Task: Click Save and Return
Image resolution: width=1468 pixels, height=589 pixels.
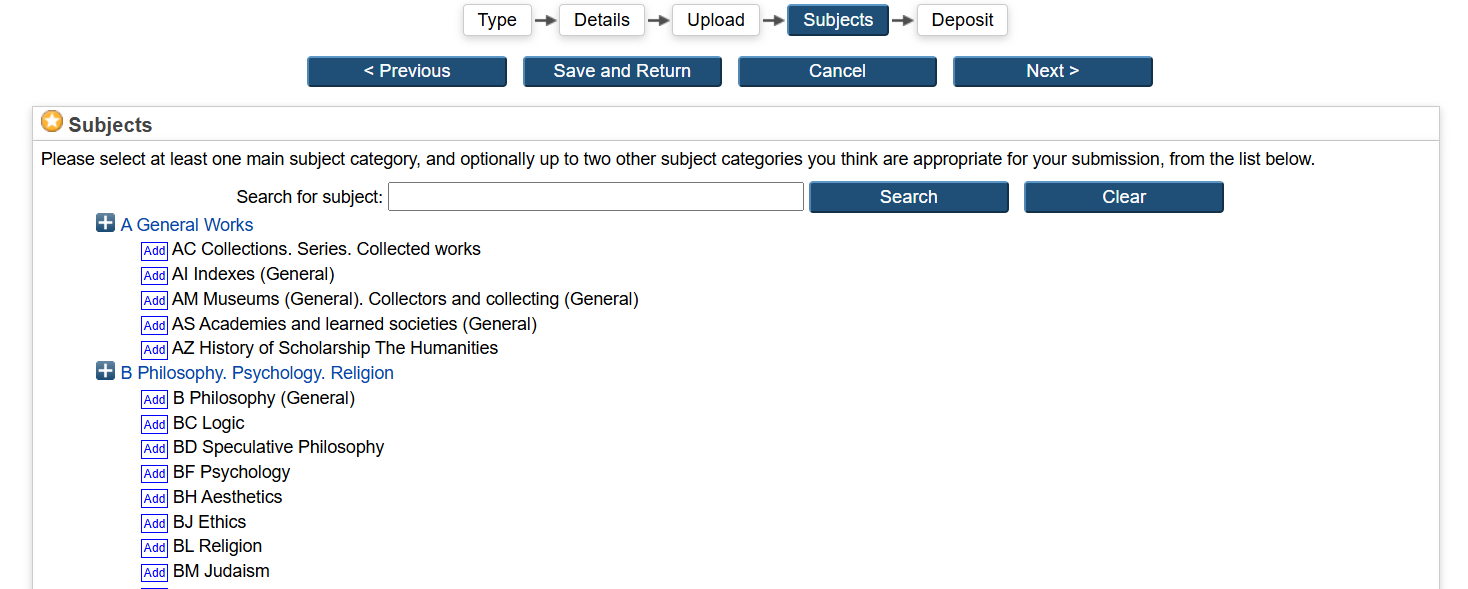Action: pyautogui.click(x=622, y=71)
